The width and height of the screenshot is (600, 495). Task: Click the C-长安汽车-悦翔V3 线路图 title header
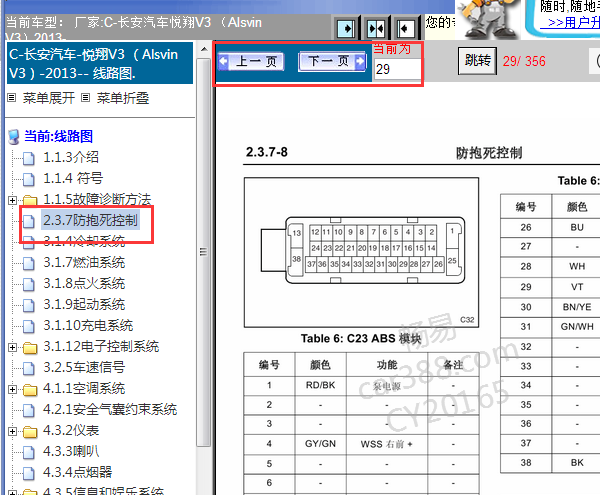point(100,63)
